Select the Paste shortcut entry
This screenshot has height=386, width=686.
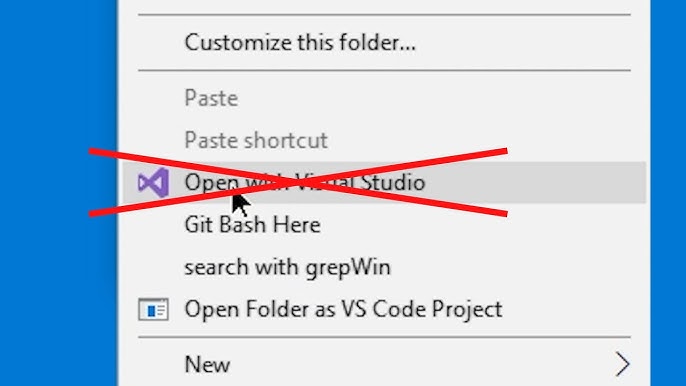[256, 140]
